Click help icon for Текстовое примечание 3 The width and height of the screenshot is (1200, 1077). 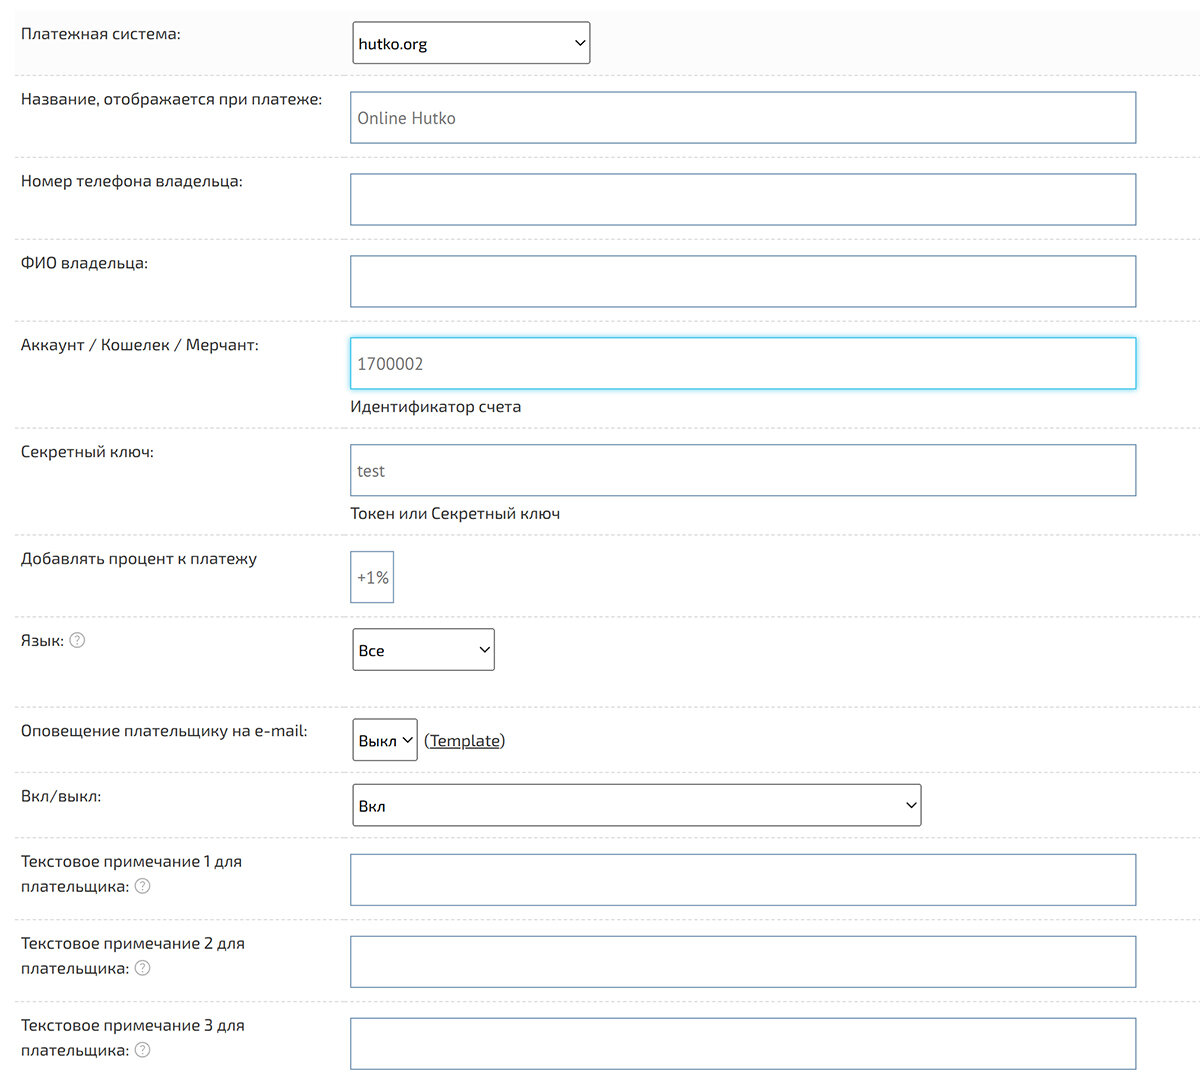pyautogui.click(x=143, y=1050)
